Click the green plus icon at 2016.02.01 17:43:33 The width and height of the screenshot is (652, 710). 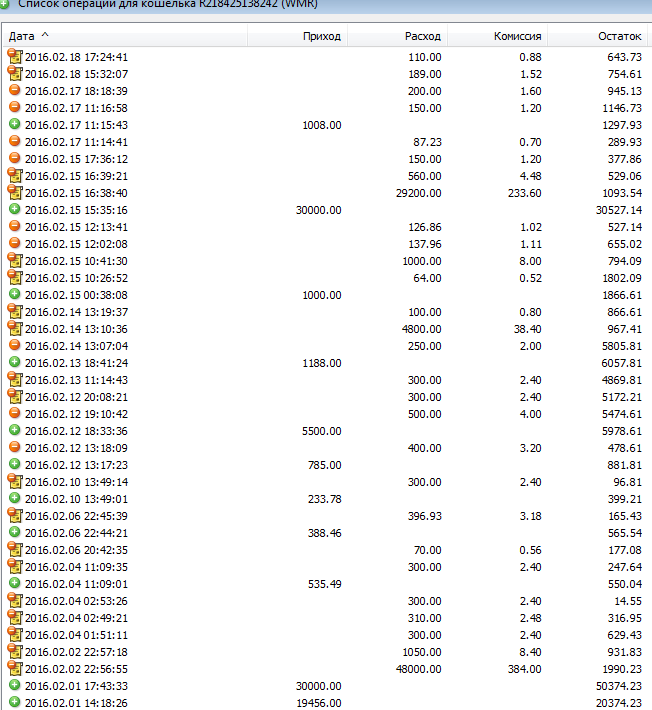14,685
